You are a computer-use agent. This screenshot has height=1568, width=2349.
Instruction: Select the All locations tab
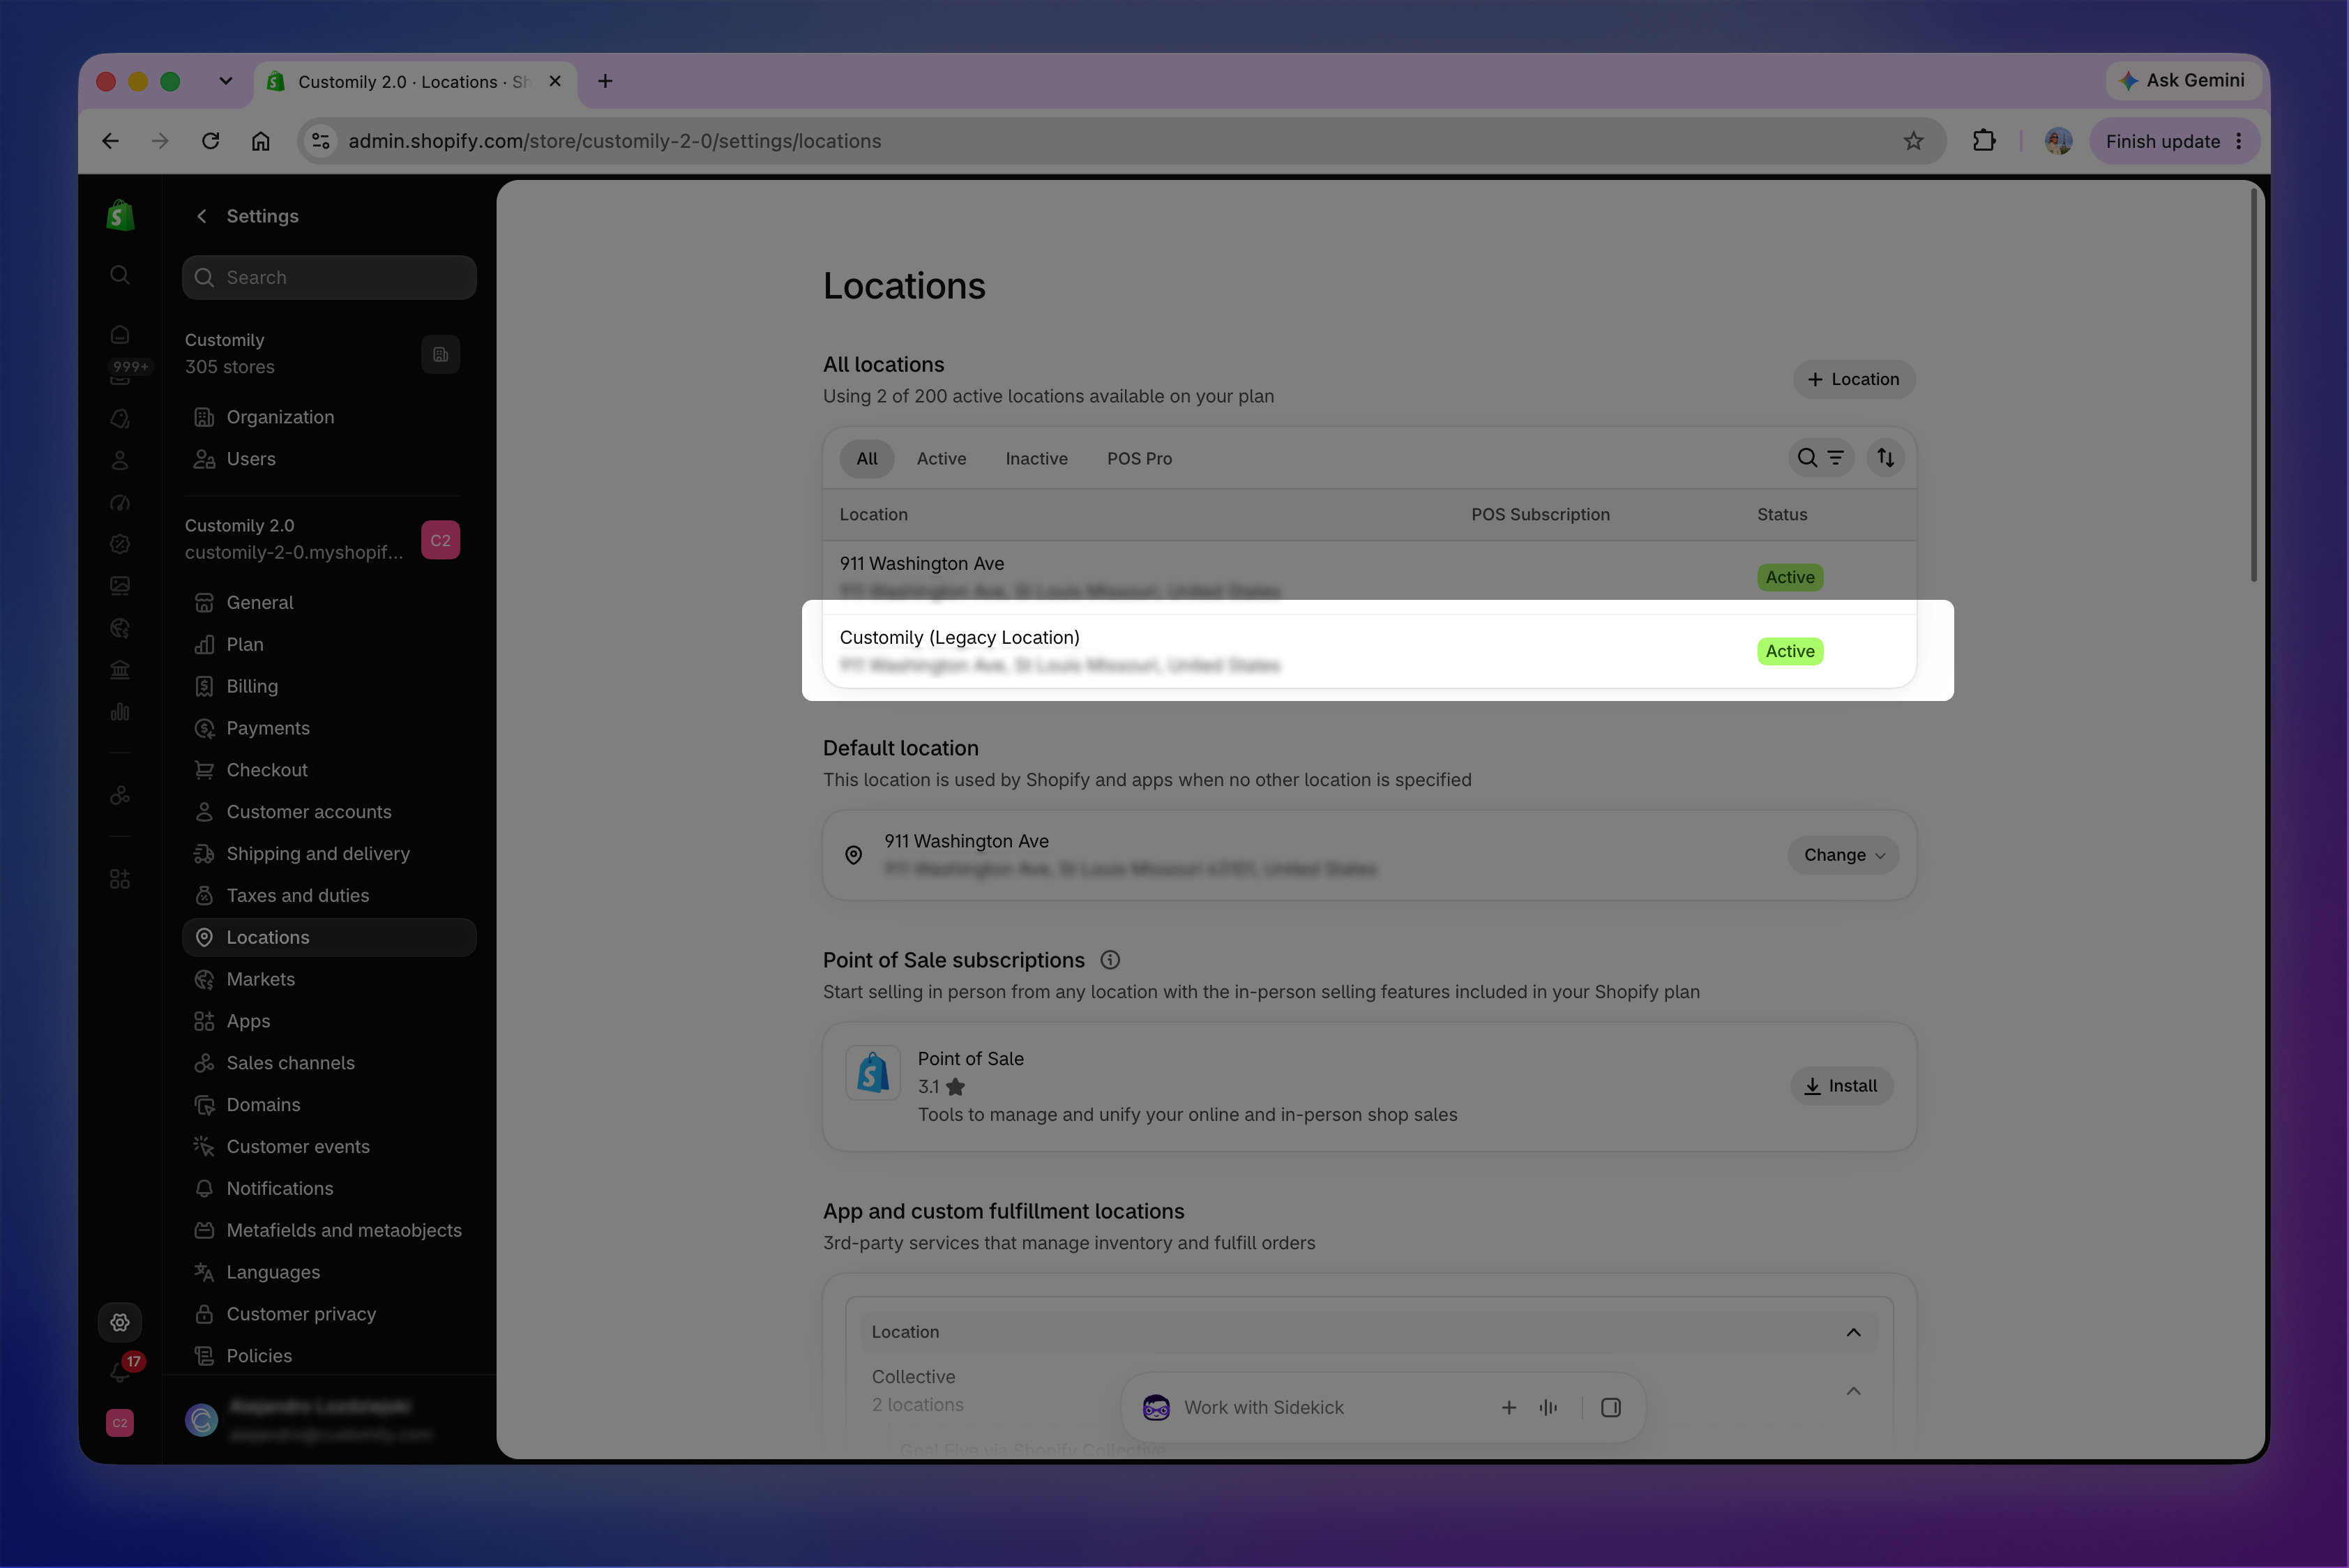867,458
